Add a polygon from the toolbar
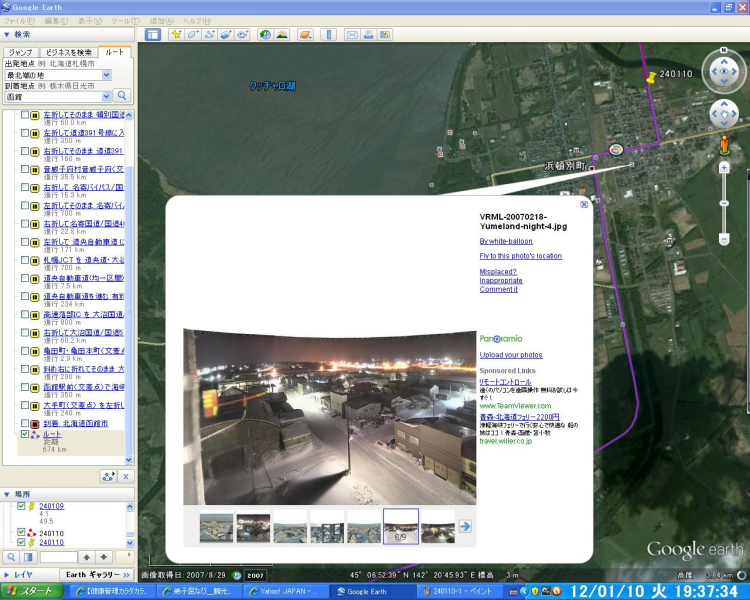Screen dimensions: 750x600 pos(193,34)
